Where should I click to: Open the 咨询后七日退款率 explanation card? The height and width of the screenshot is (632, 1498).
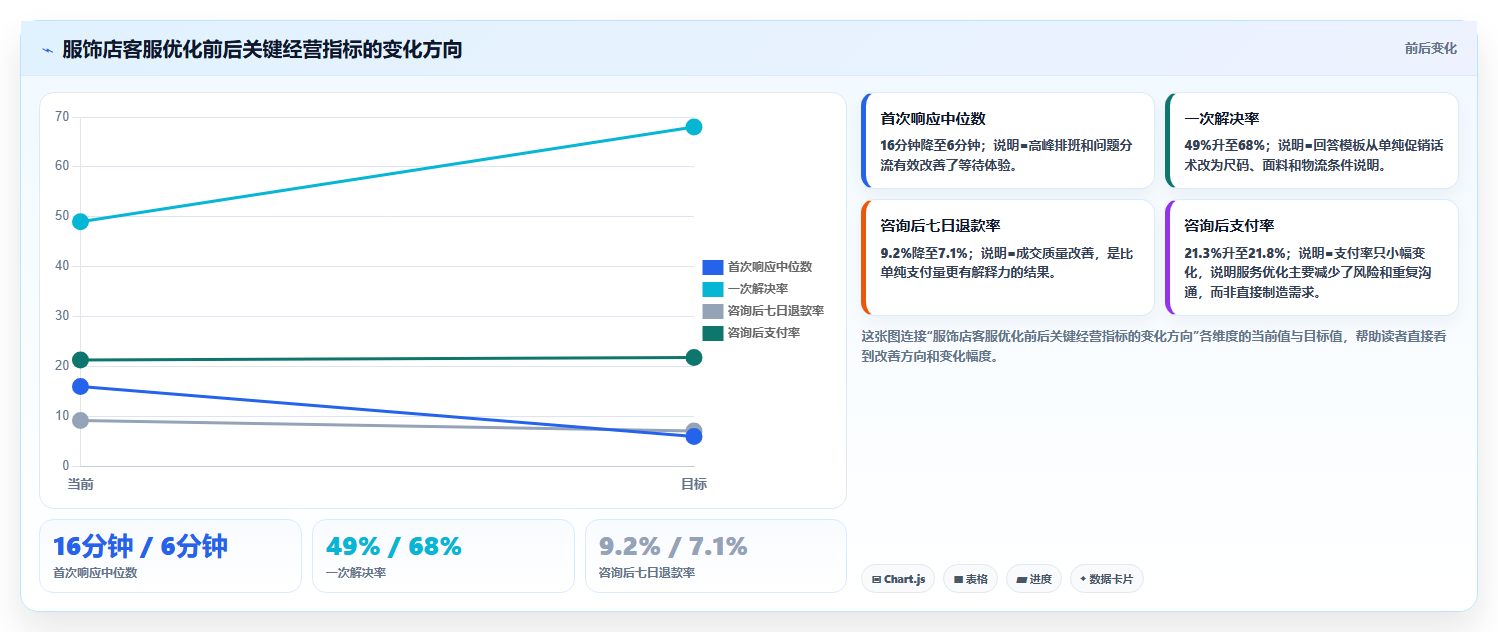pyautogui.click(x=1008, y=258)
